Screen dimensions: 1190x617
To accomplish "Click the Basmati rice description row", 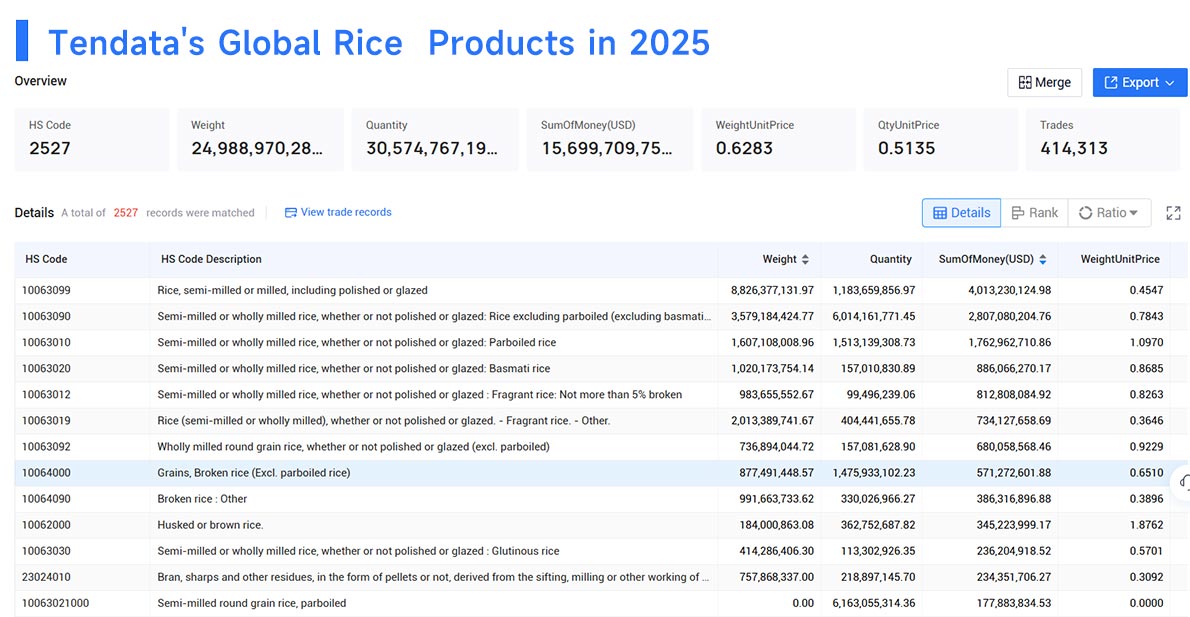I will point(354,369).
